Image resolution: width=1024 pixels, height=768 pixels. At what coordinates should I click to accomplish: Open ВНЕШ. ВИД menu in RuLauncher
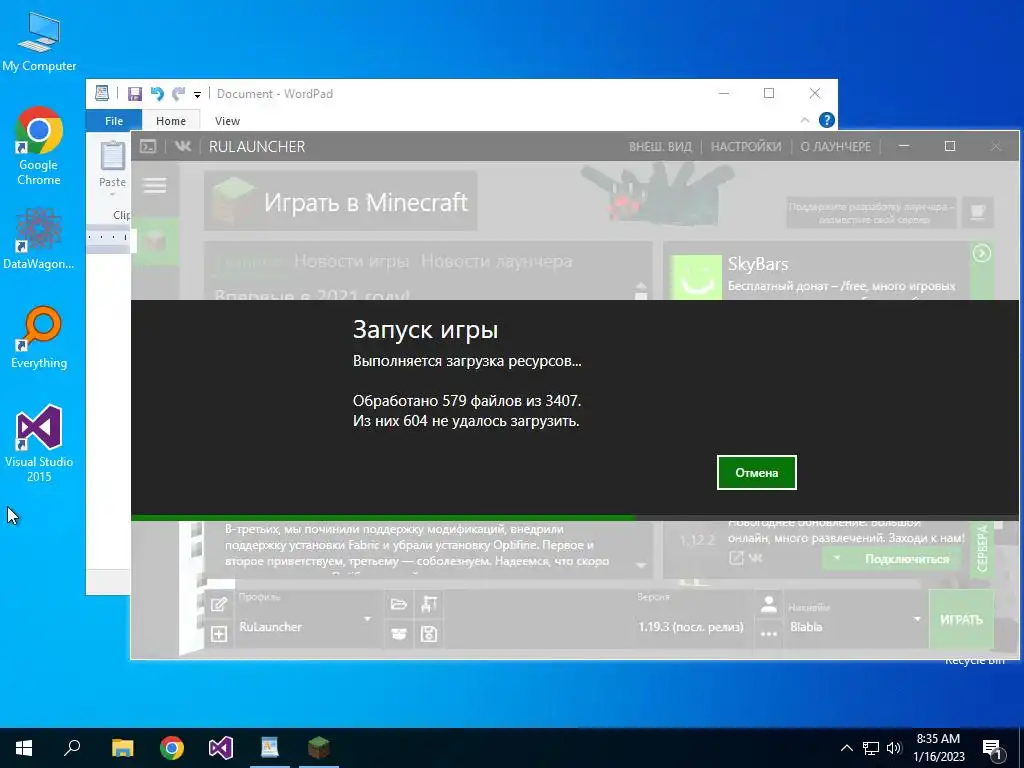pos(660,147)
